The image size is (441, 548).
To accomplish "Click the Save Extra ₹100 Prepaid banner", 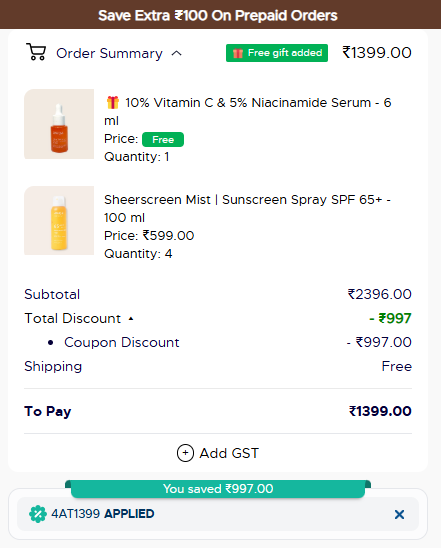I will point(220,15).
